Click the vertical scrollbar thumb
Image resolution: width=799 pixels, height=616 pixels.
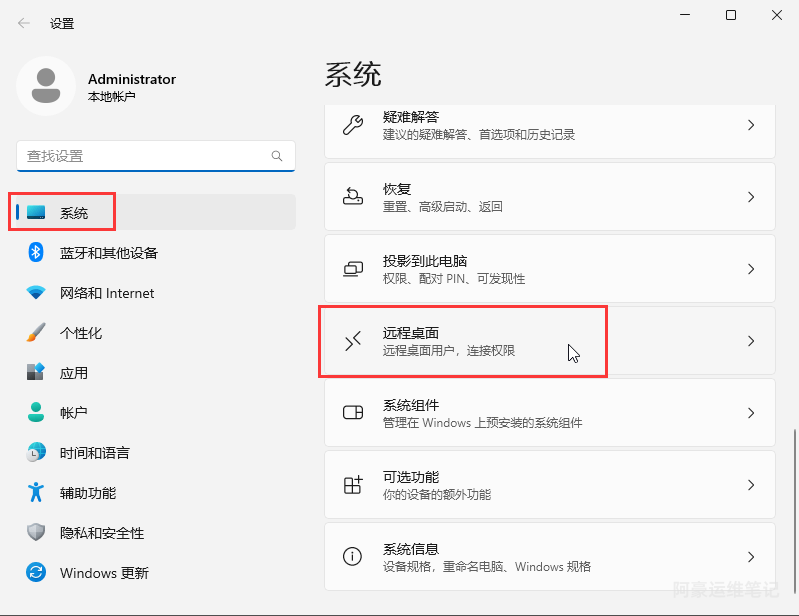794,512
